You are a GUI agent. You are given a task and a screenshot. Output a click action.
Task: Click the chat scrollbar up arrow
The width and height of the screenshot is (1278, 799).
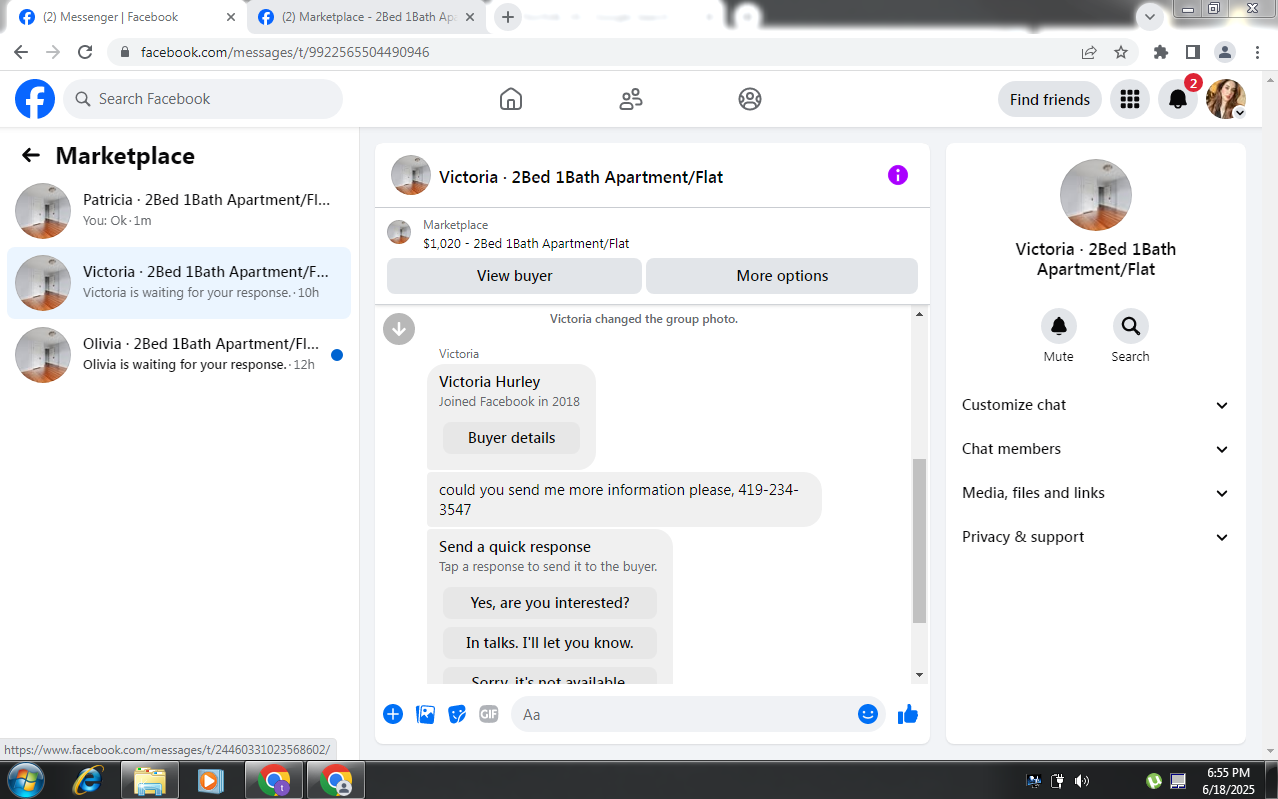(x=920, y=315)
